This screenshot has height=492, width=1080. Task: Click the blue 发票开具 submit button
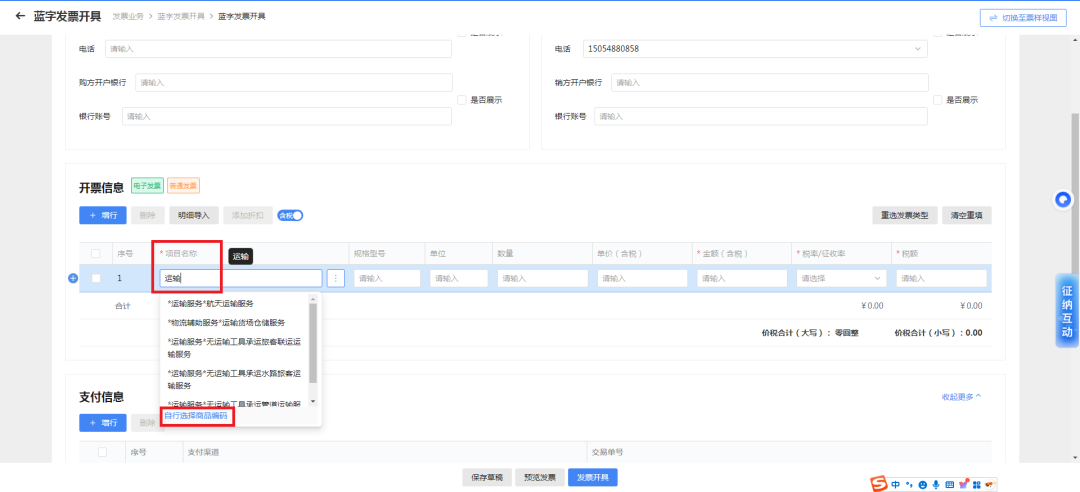(x=593, y=478)
